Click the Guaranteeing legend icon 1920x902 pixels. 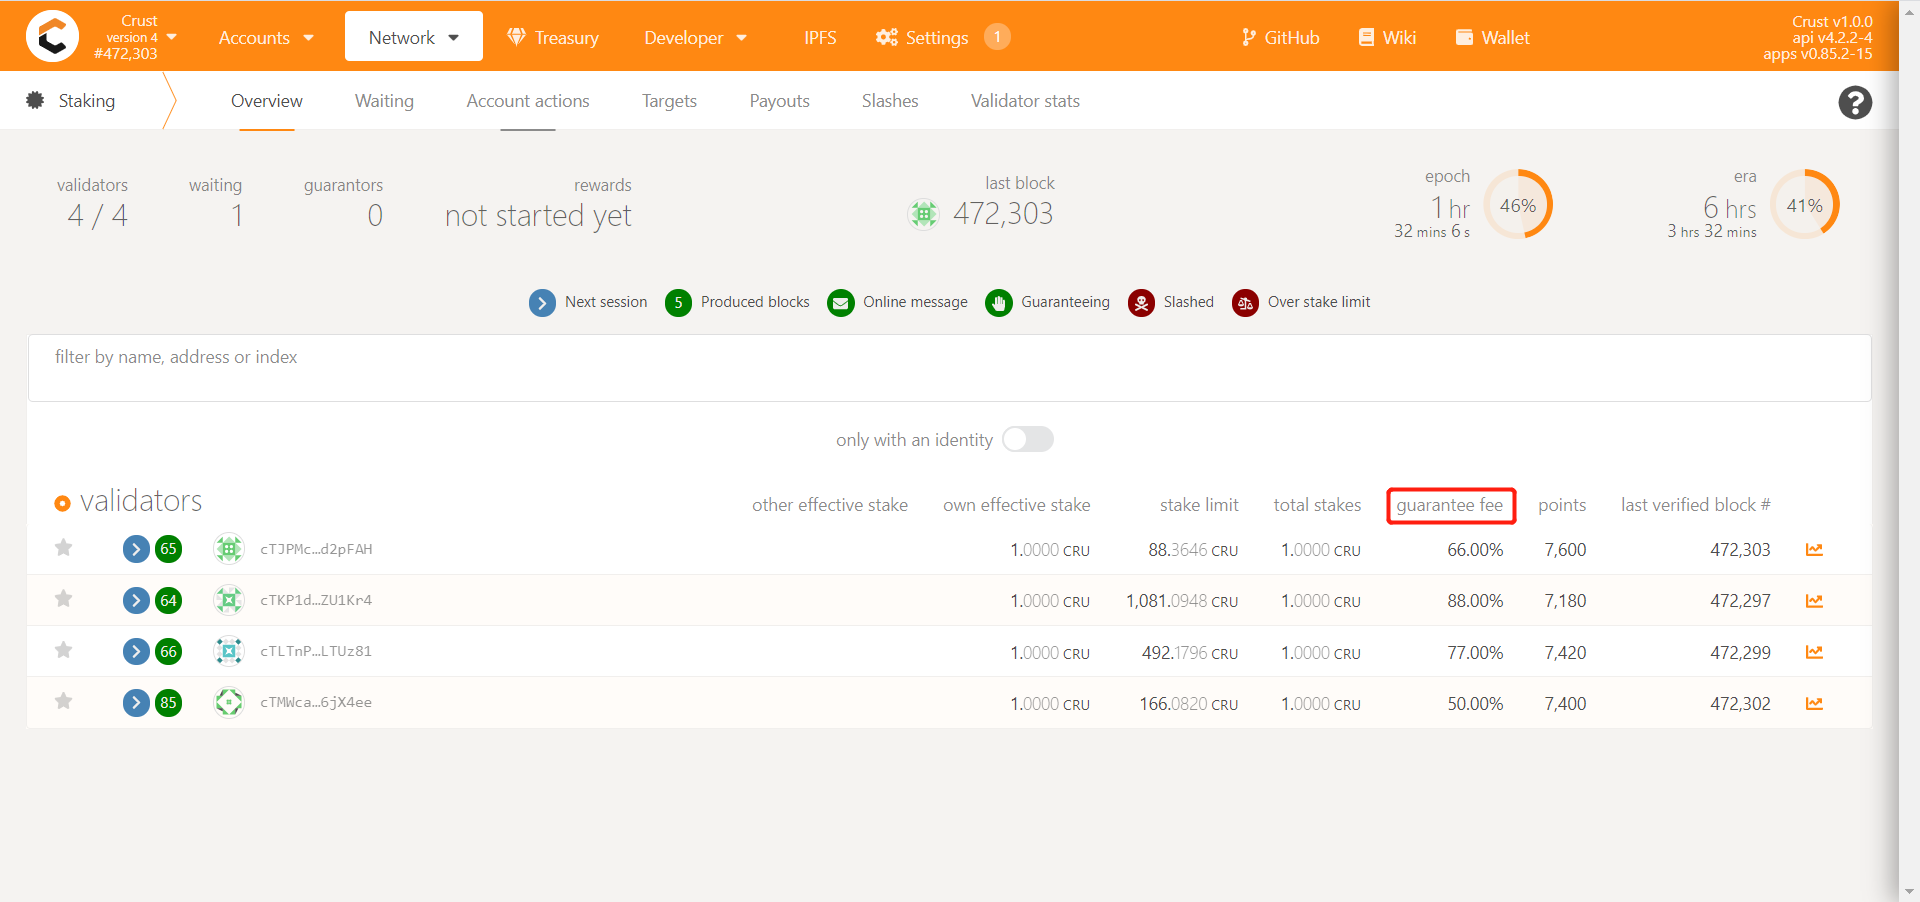998,302
